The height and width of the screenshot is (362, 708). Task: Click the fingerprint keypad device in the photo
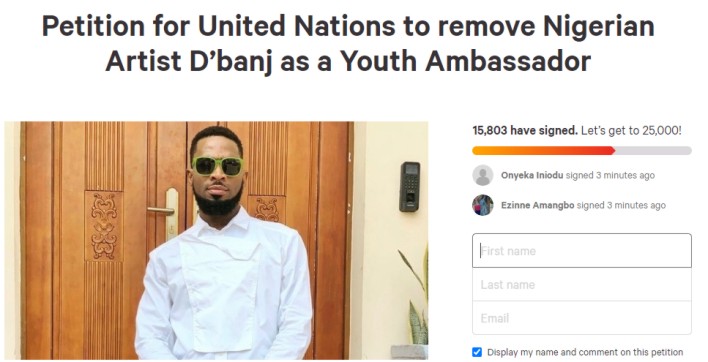pyautogui.click(x=410, y=187)
